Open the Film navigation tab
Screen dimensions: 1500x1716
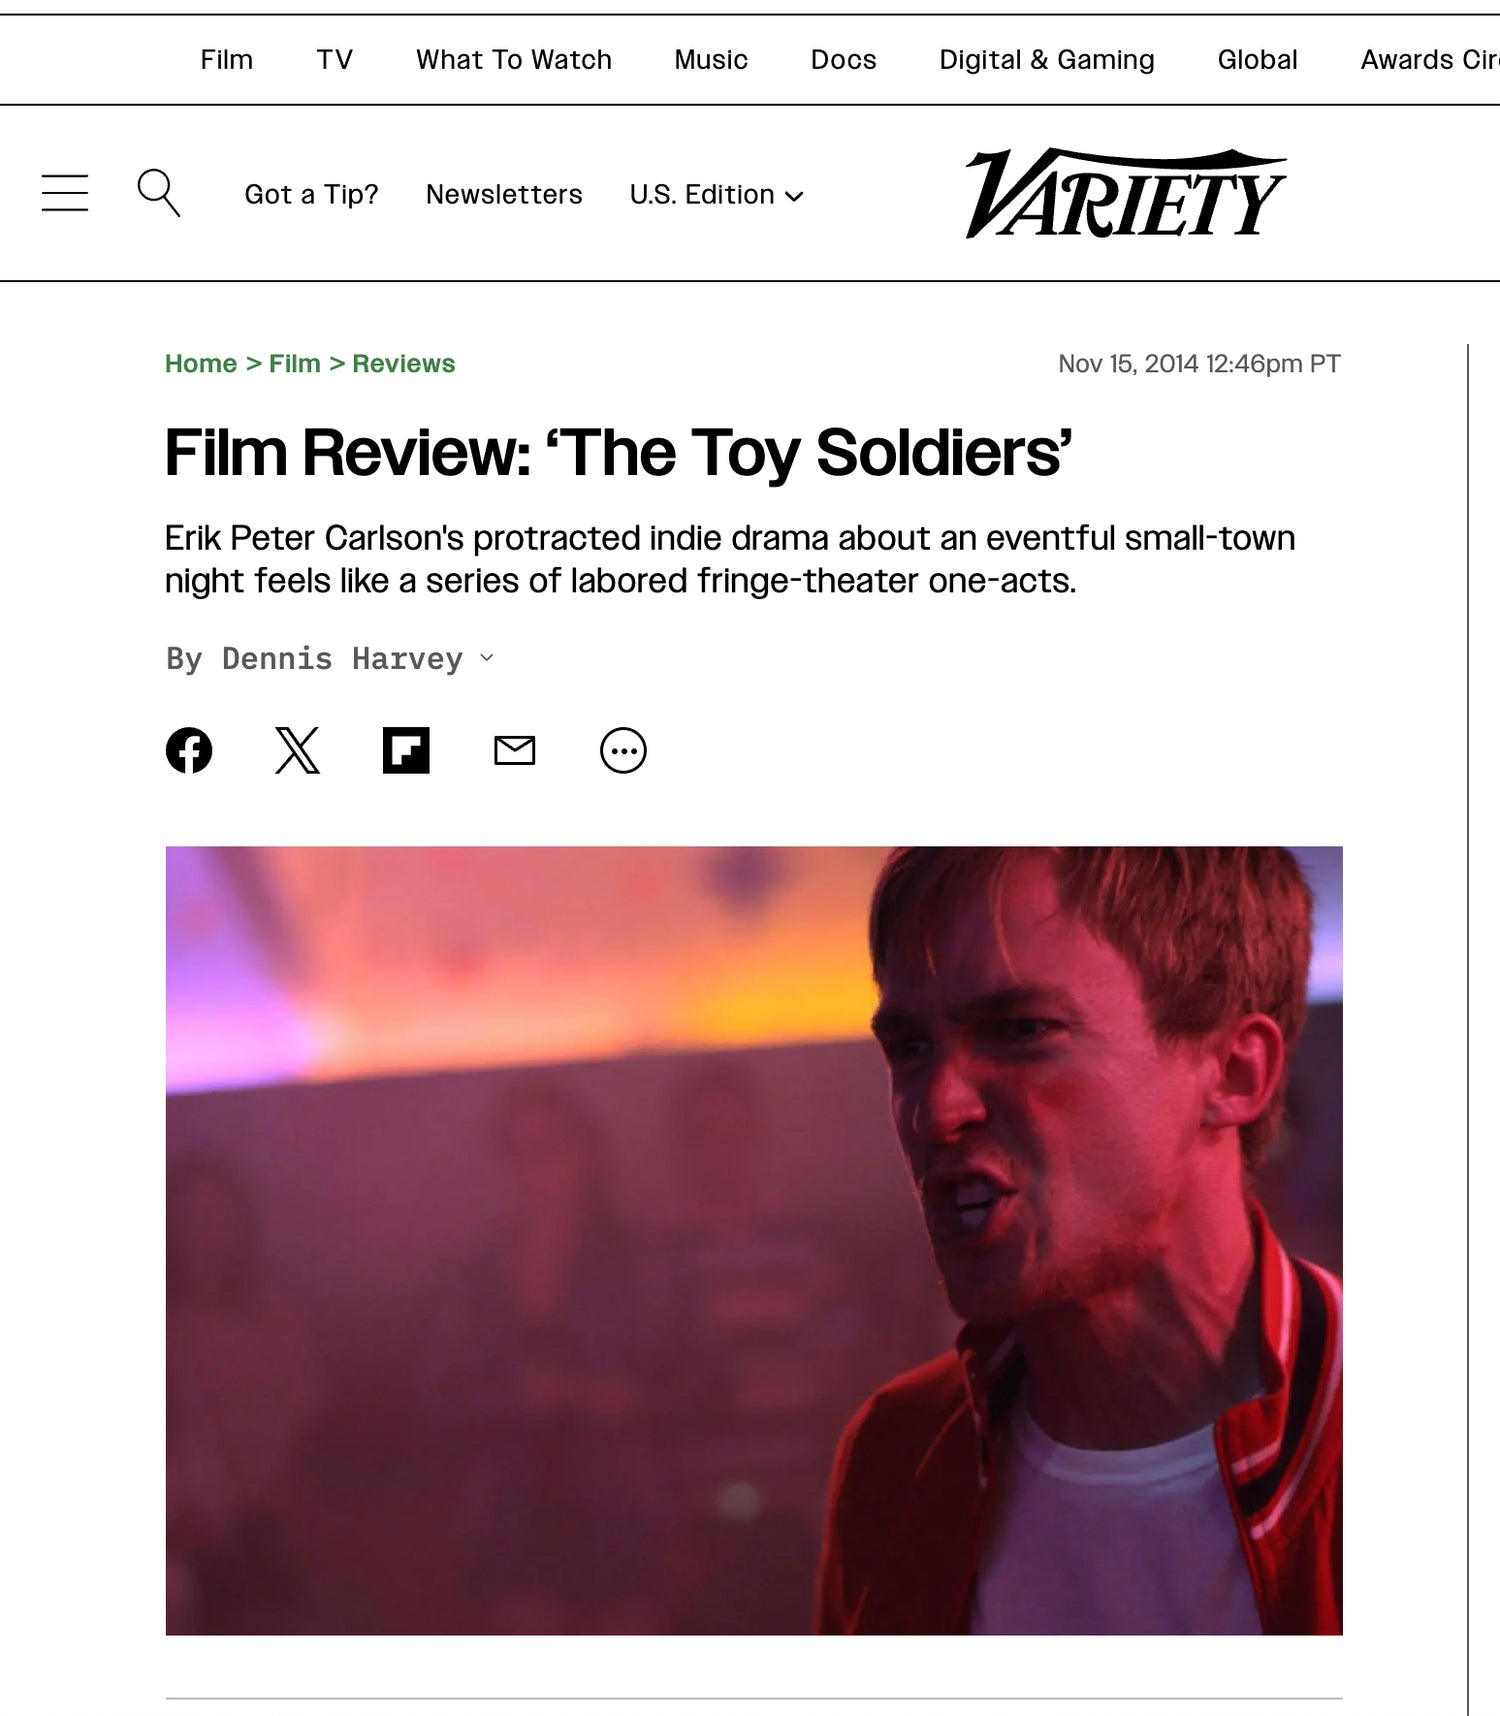point(226,60)
